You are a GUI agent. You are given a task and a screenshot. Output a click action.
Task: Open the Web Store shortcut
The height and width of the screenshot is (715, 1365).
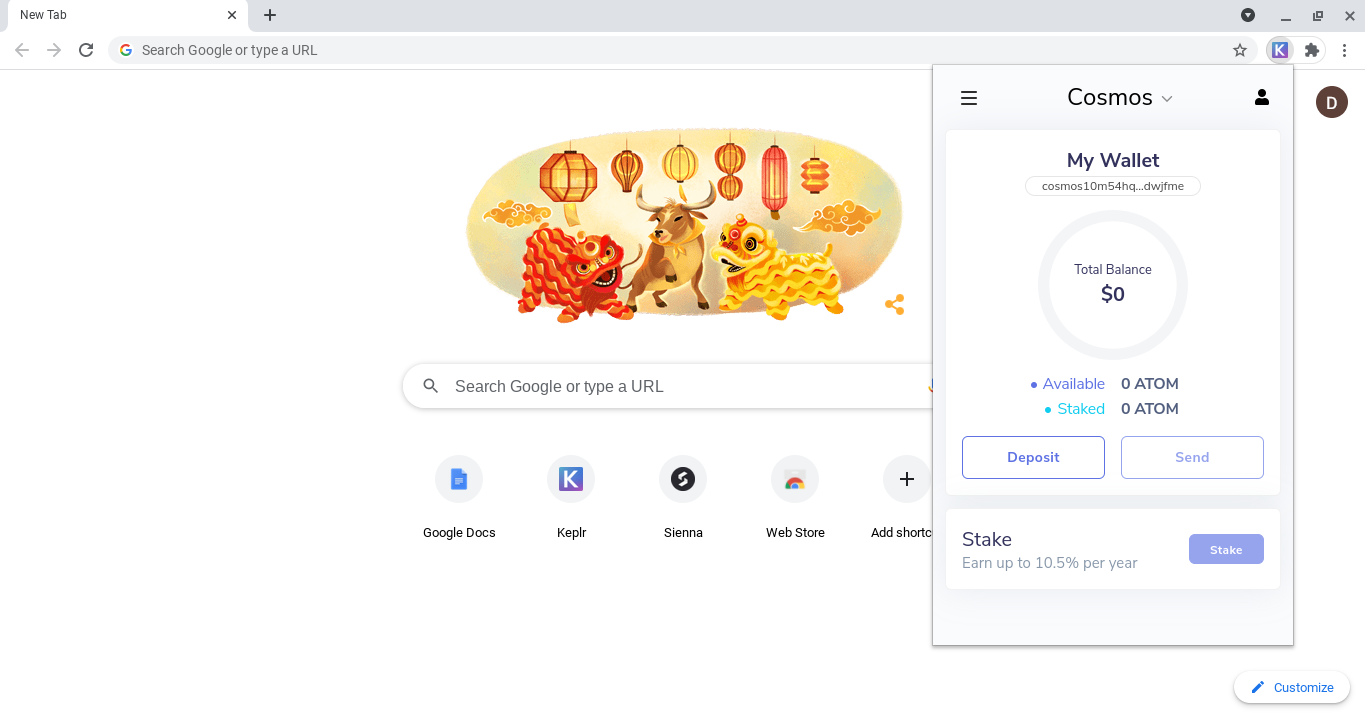pyautogui.click(x=795, y=480)
